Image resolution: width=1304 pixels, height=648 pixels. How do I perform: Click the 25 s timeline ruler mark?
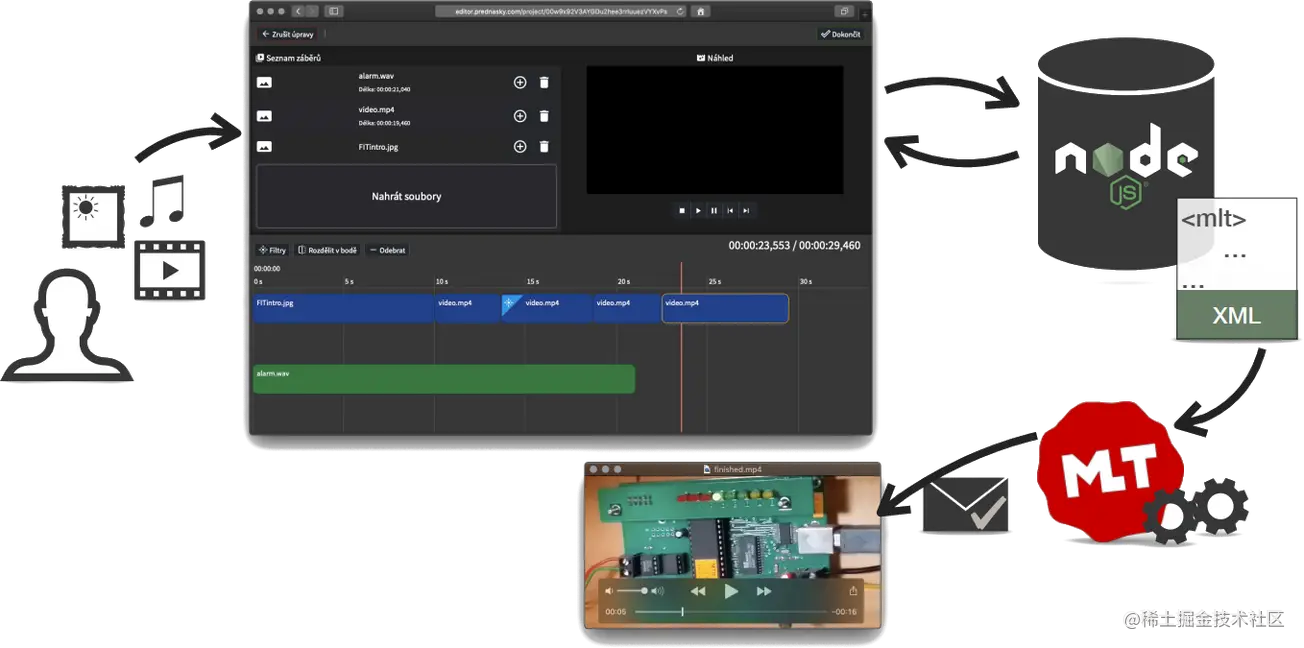coord(714,282)
